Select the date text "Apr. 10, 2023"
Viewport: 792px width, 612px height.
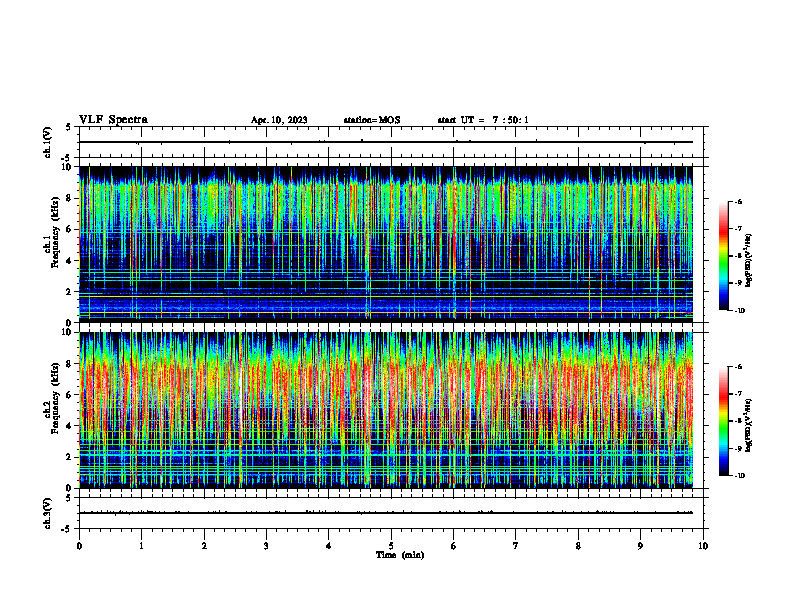pos(279,120)
